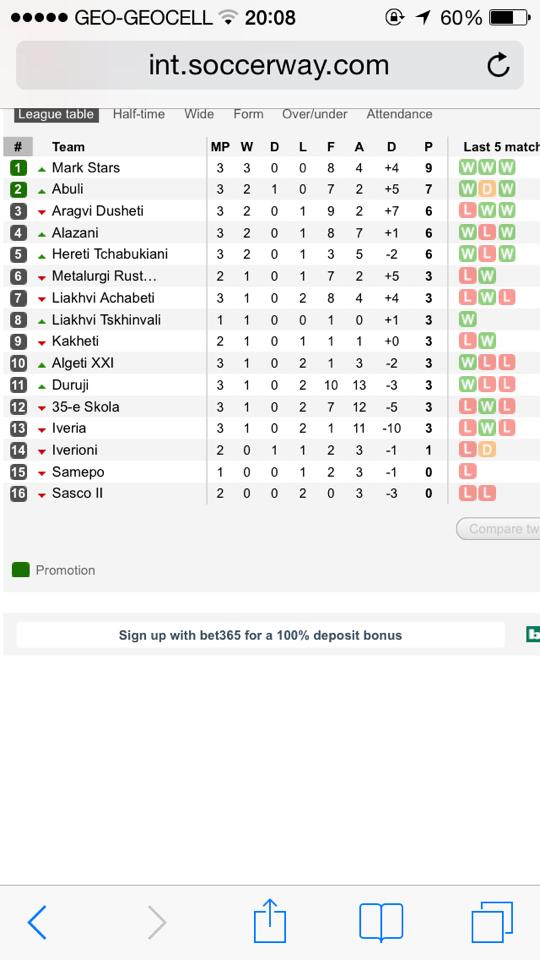Click the bet365 deposit bonus ad link

tap(260, 635)
